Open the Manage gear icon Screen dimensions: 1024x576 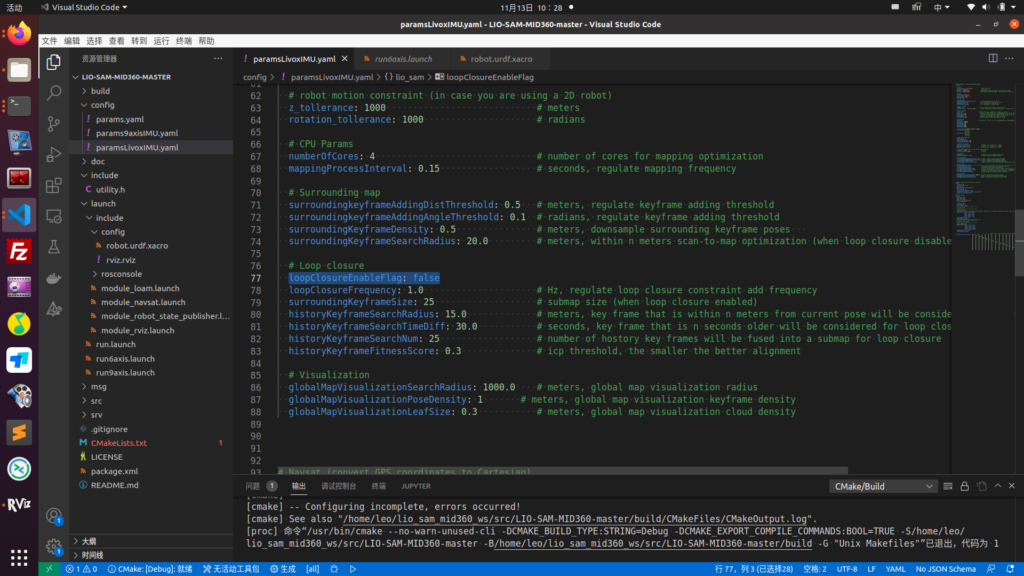coord(54,546)
